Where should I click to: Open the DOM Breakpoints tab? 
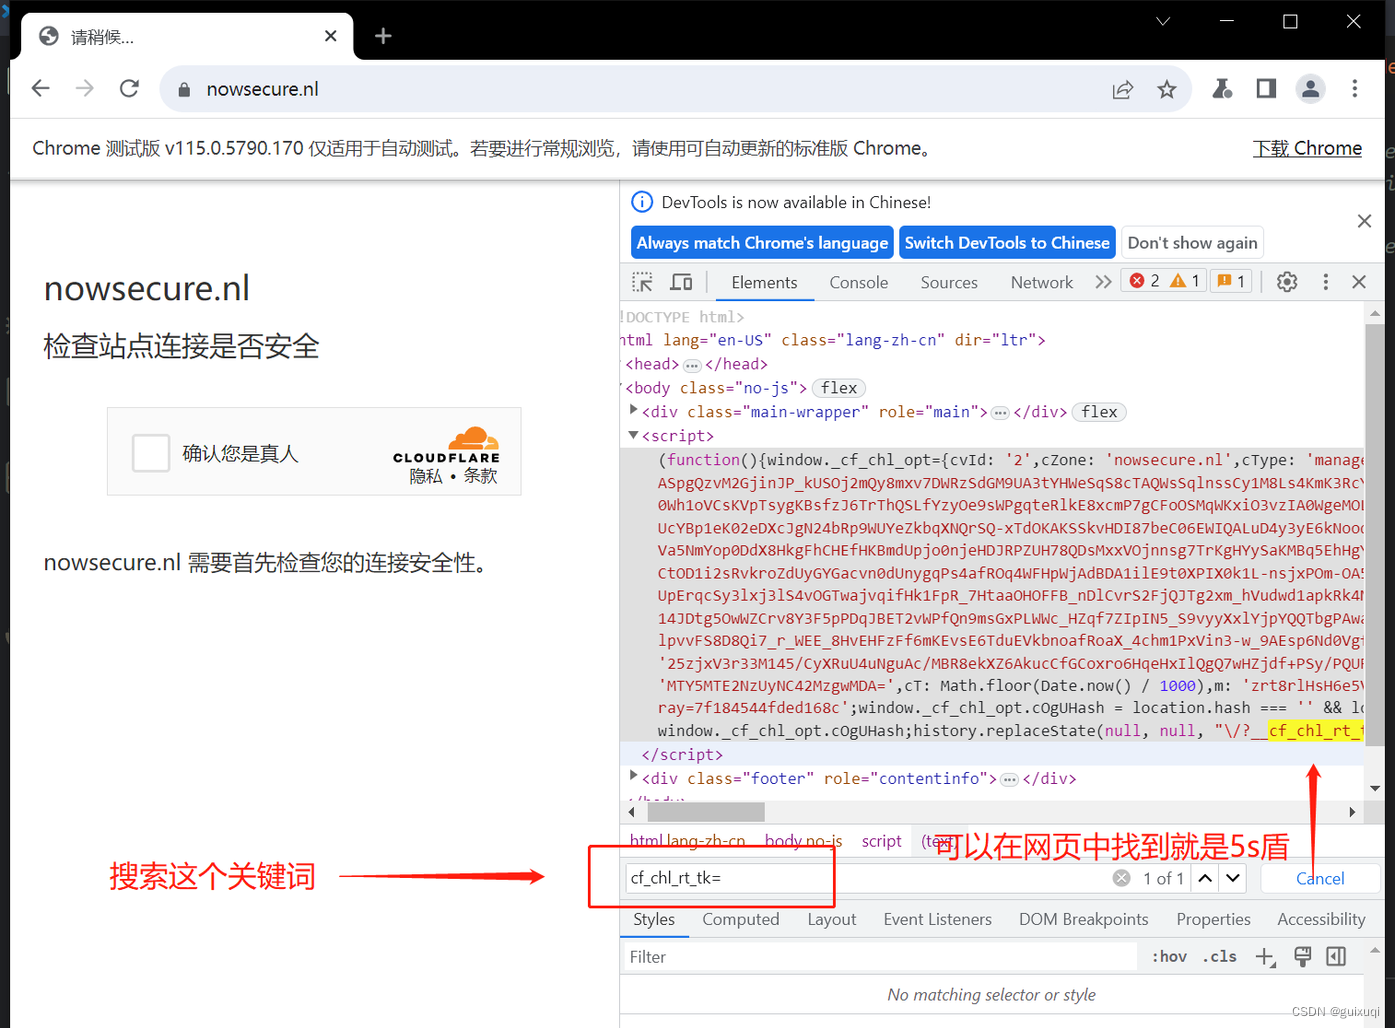1083,919
